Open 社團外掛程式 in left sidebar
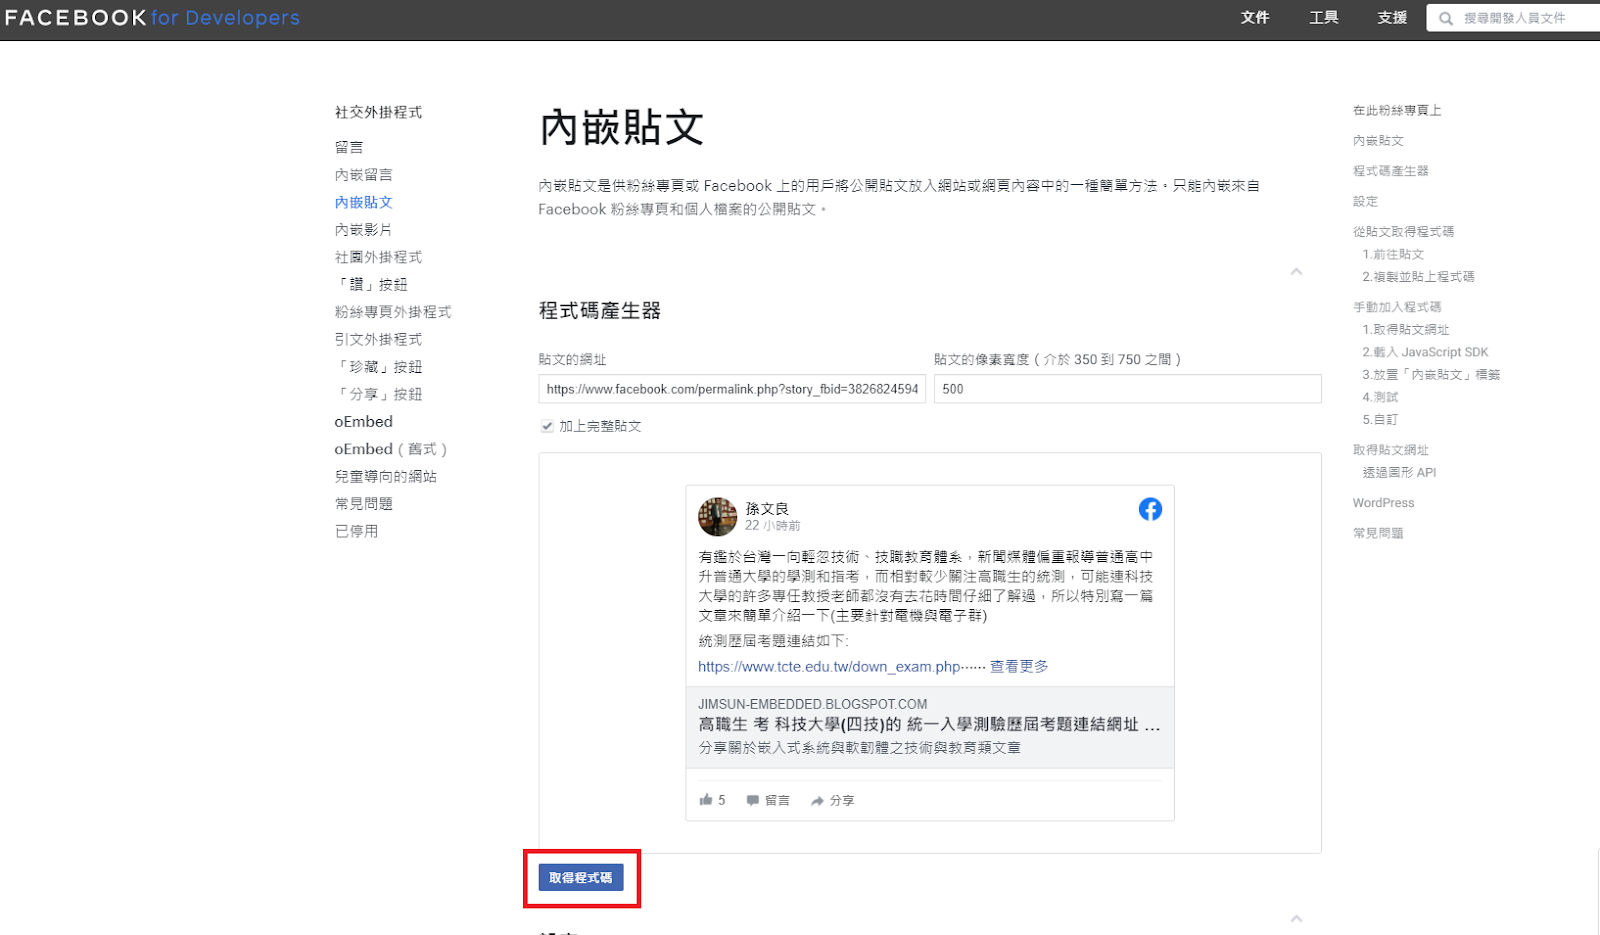This screenshot has width=1600, height=935. coord(378,257)
